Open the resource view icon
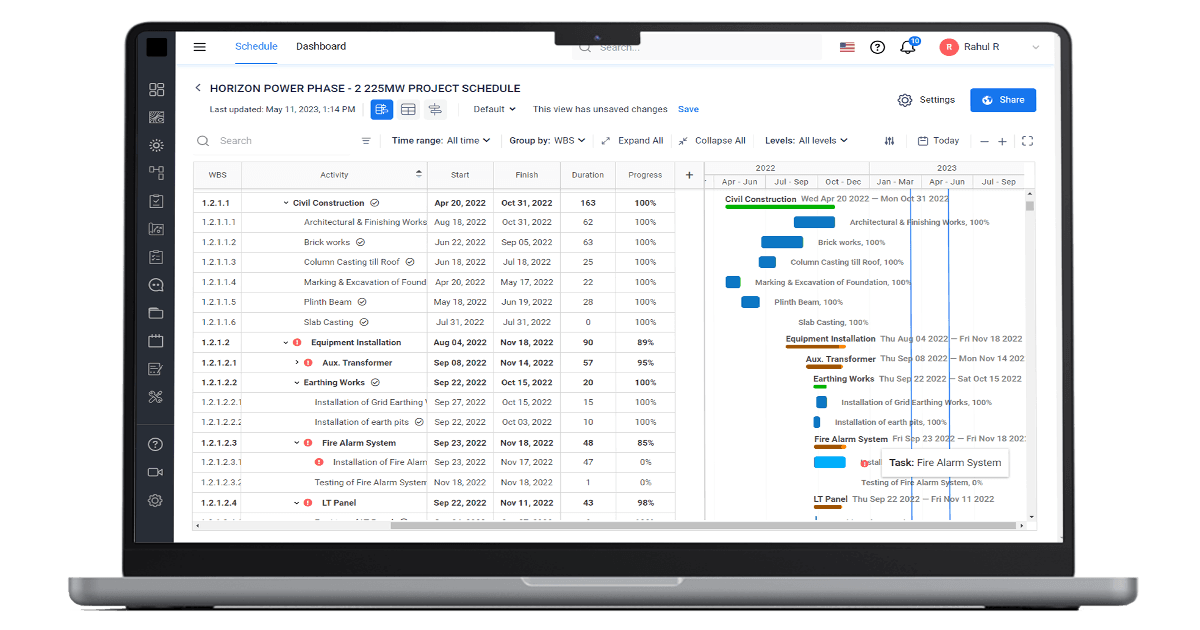The image size is (1200, 630). 435,109
